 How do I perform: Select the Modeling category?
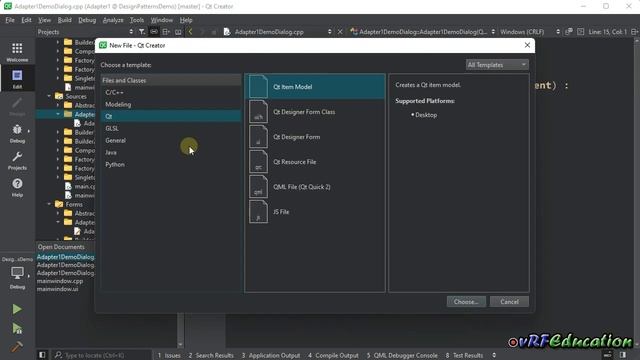pos(171,104)
